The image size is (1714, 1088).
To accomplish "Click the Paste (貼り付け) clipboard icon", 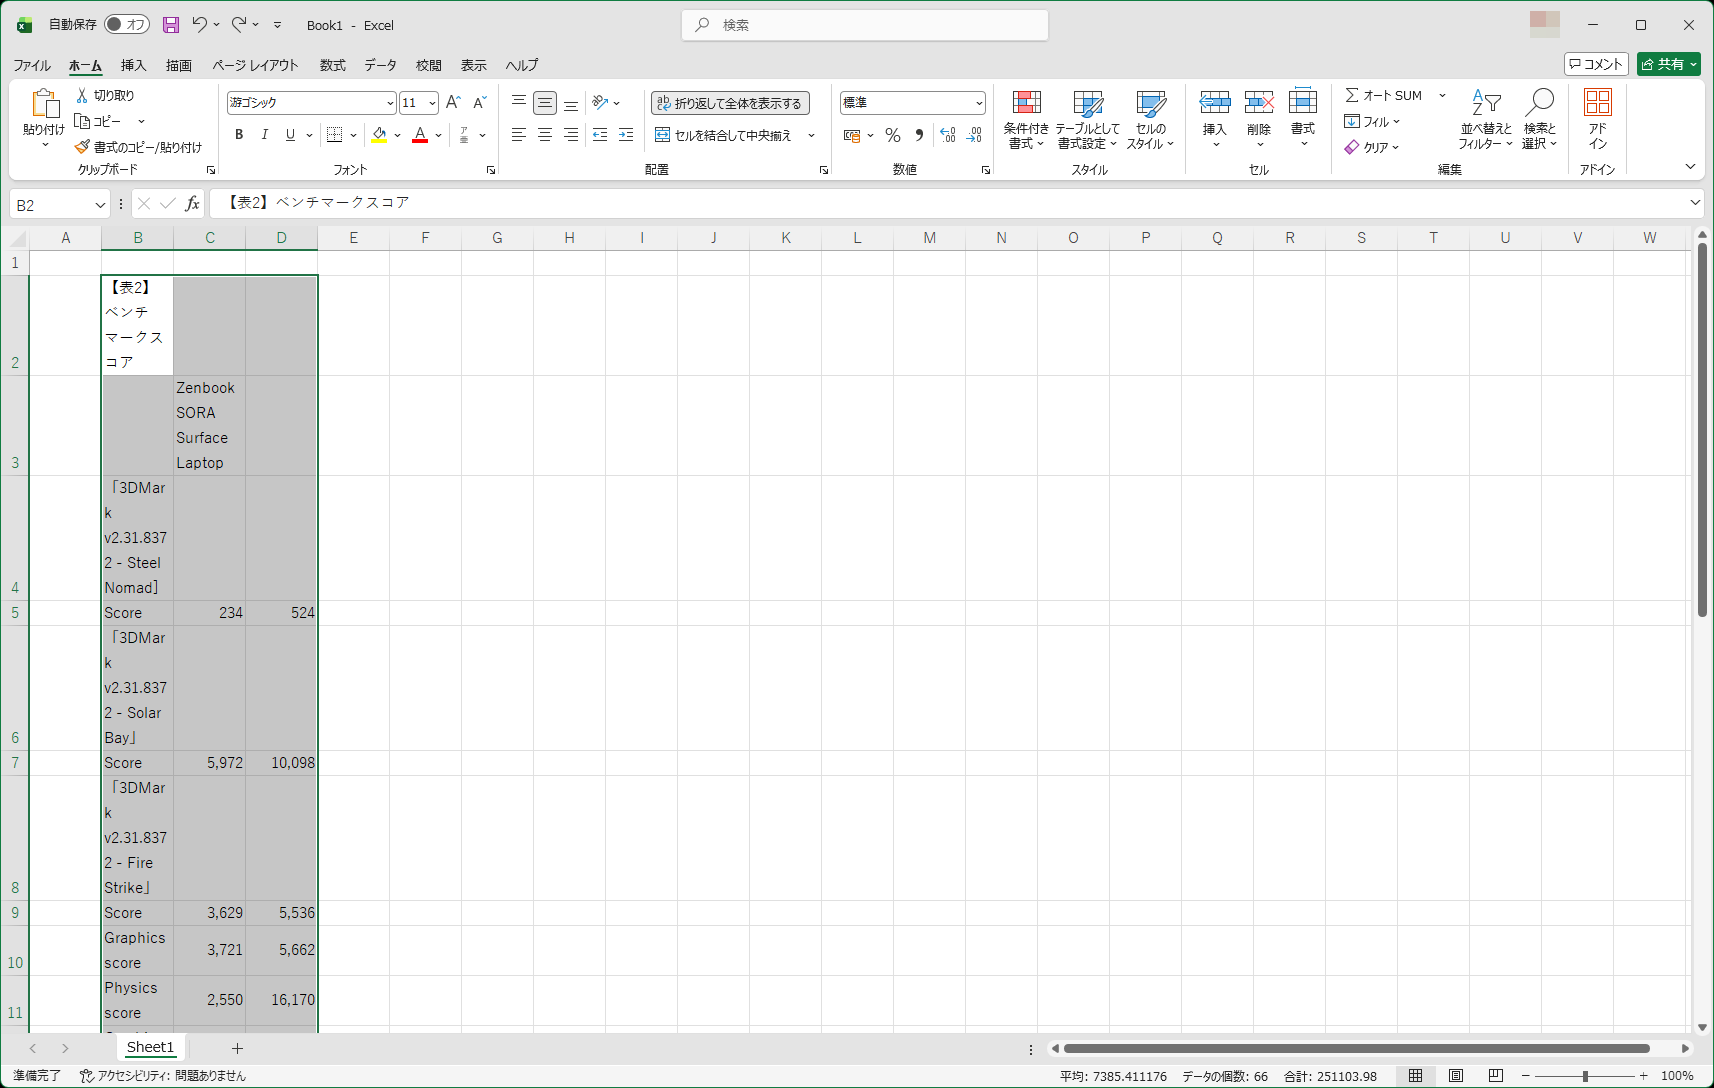I will point(44,103).
